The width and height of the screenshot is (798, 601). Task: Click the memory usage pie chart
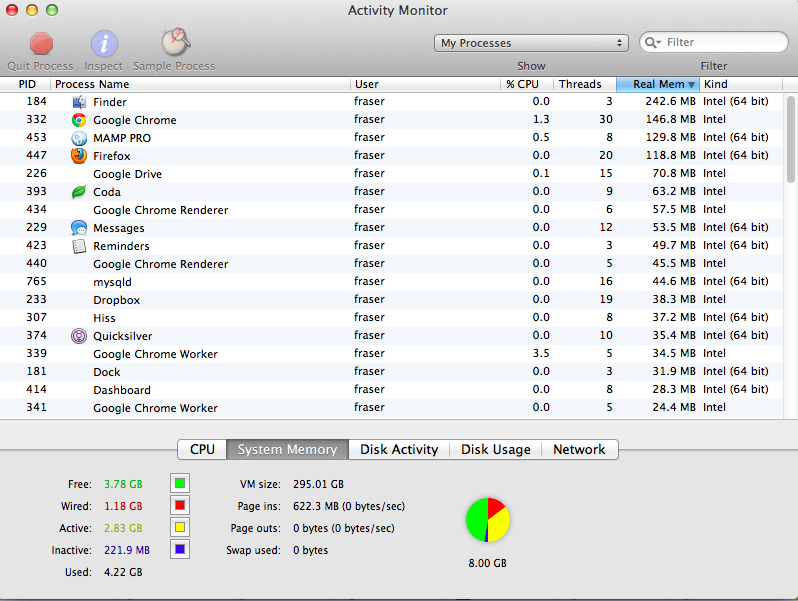point(488,520)
